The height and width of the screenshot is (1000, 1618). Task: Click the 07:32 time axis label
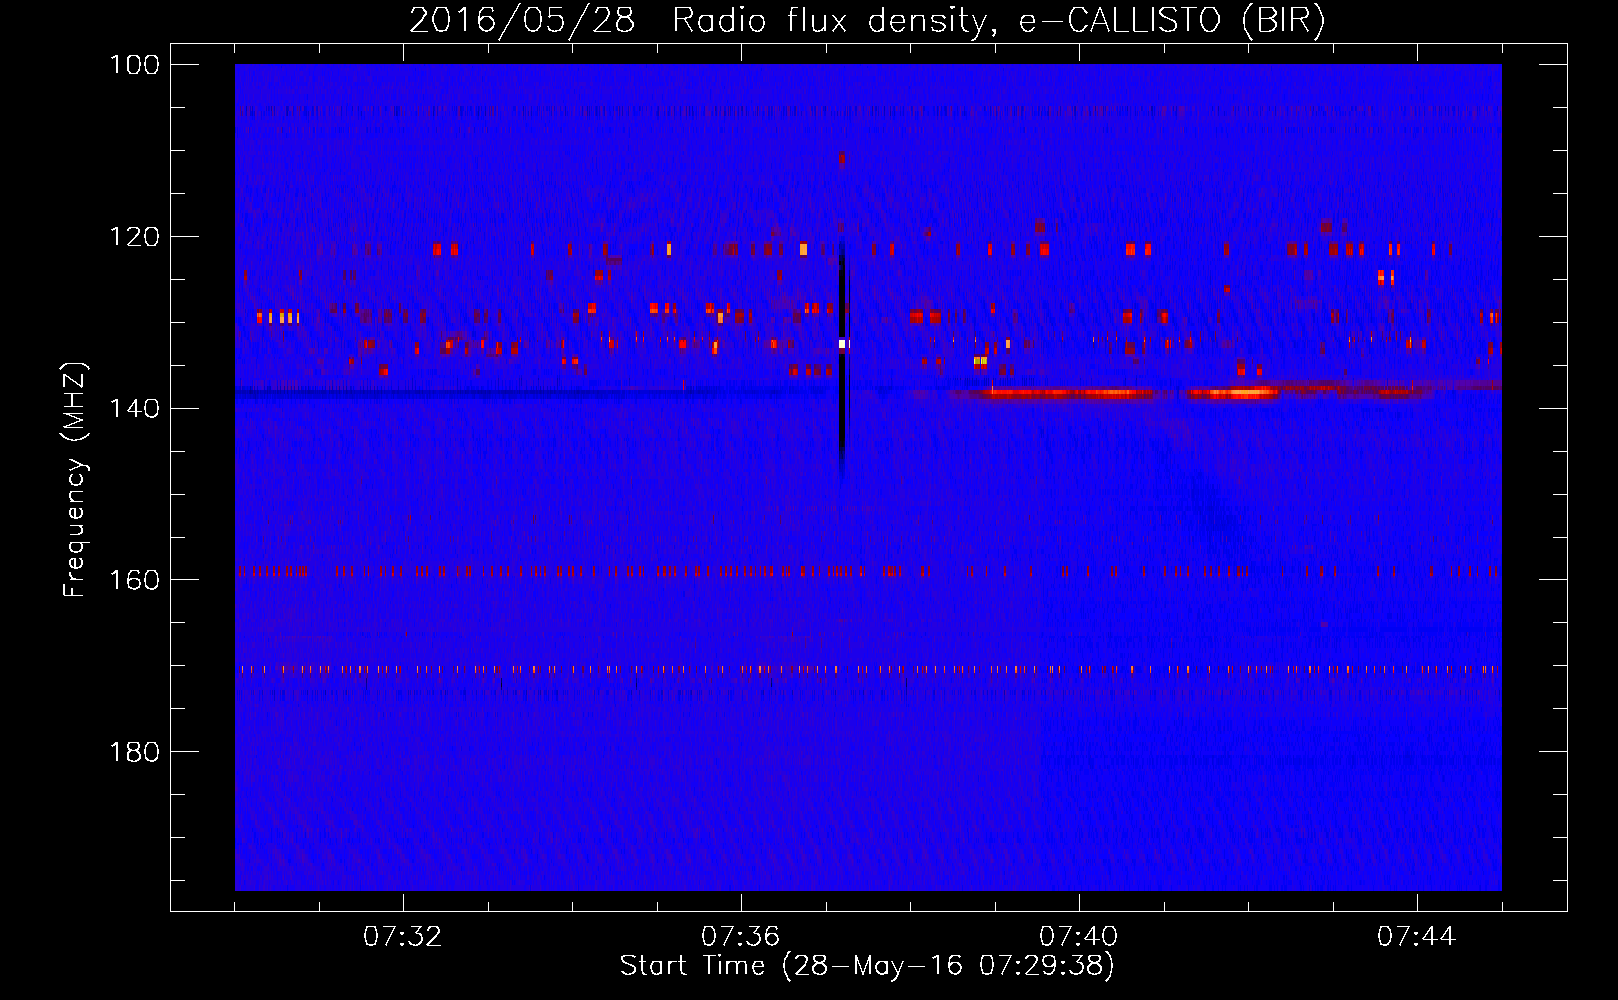(403, 937)
